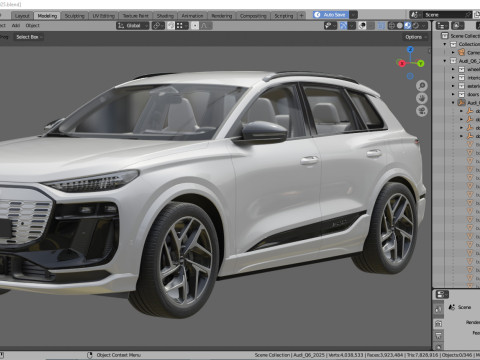Open the Add menu in viewport header
The height and width of the screenshot is (360, 480).
click(16, 26)
